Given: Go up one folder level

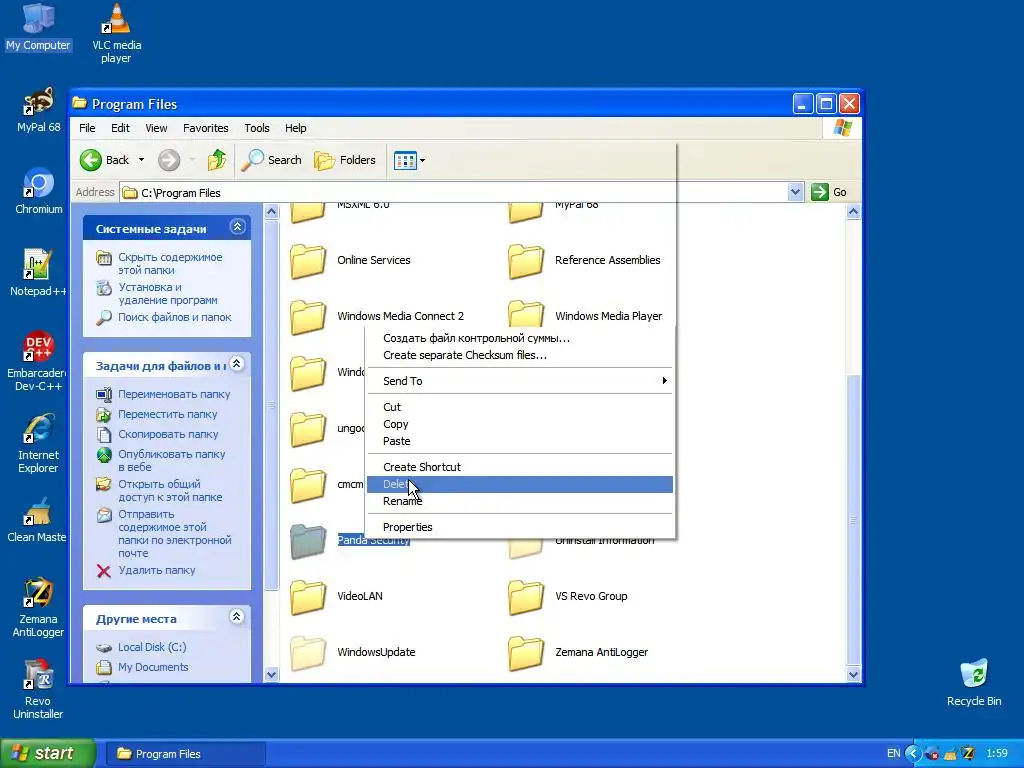Looking at the screenshot, I should click(217, 160).
